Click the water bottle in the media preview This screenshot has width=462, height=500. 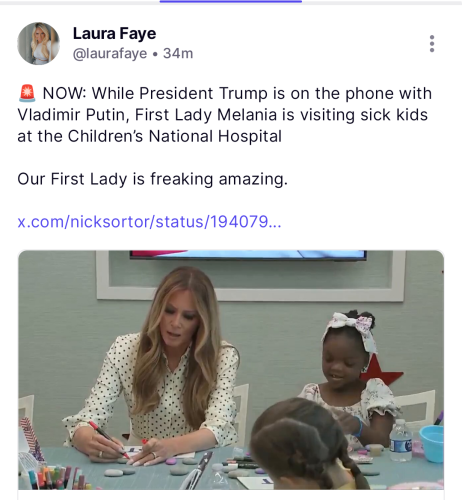(x=401, y=440)
